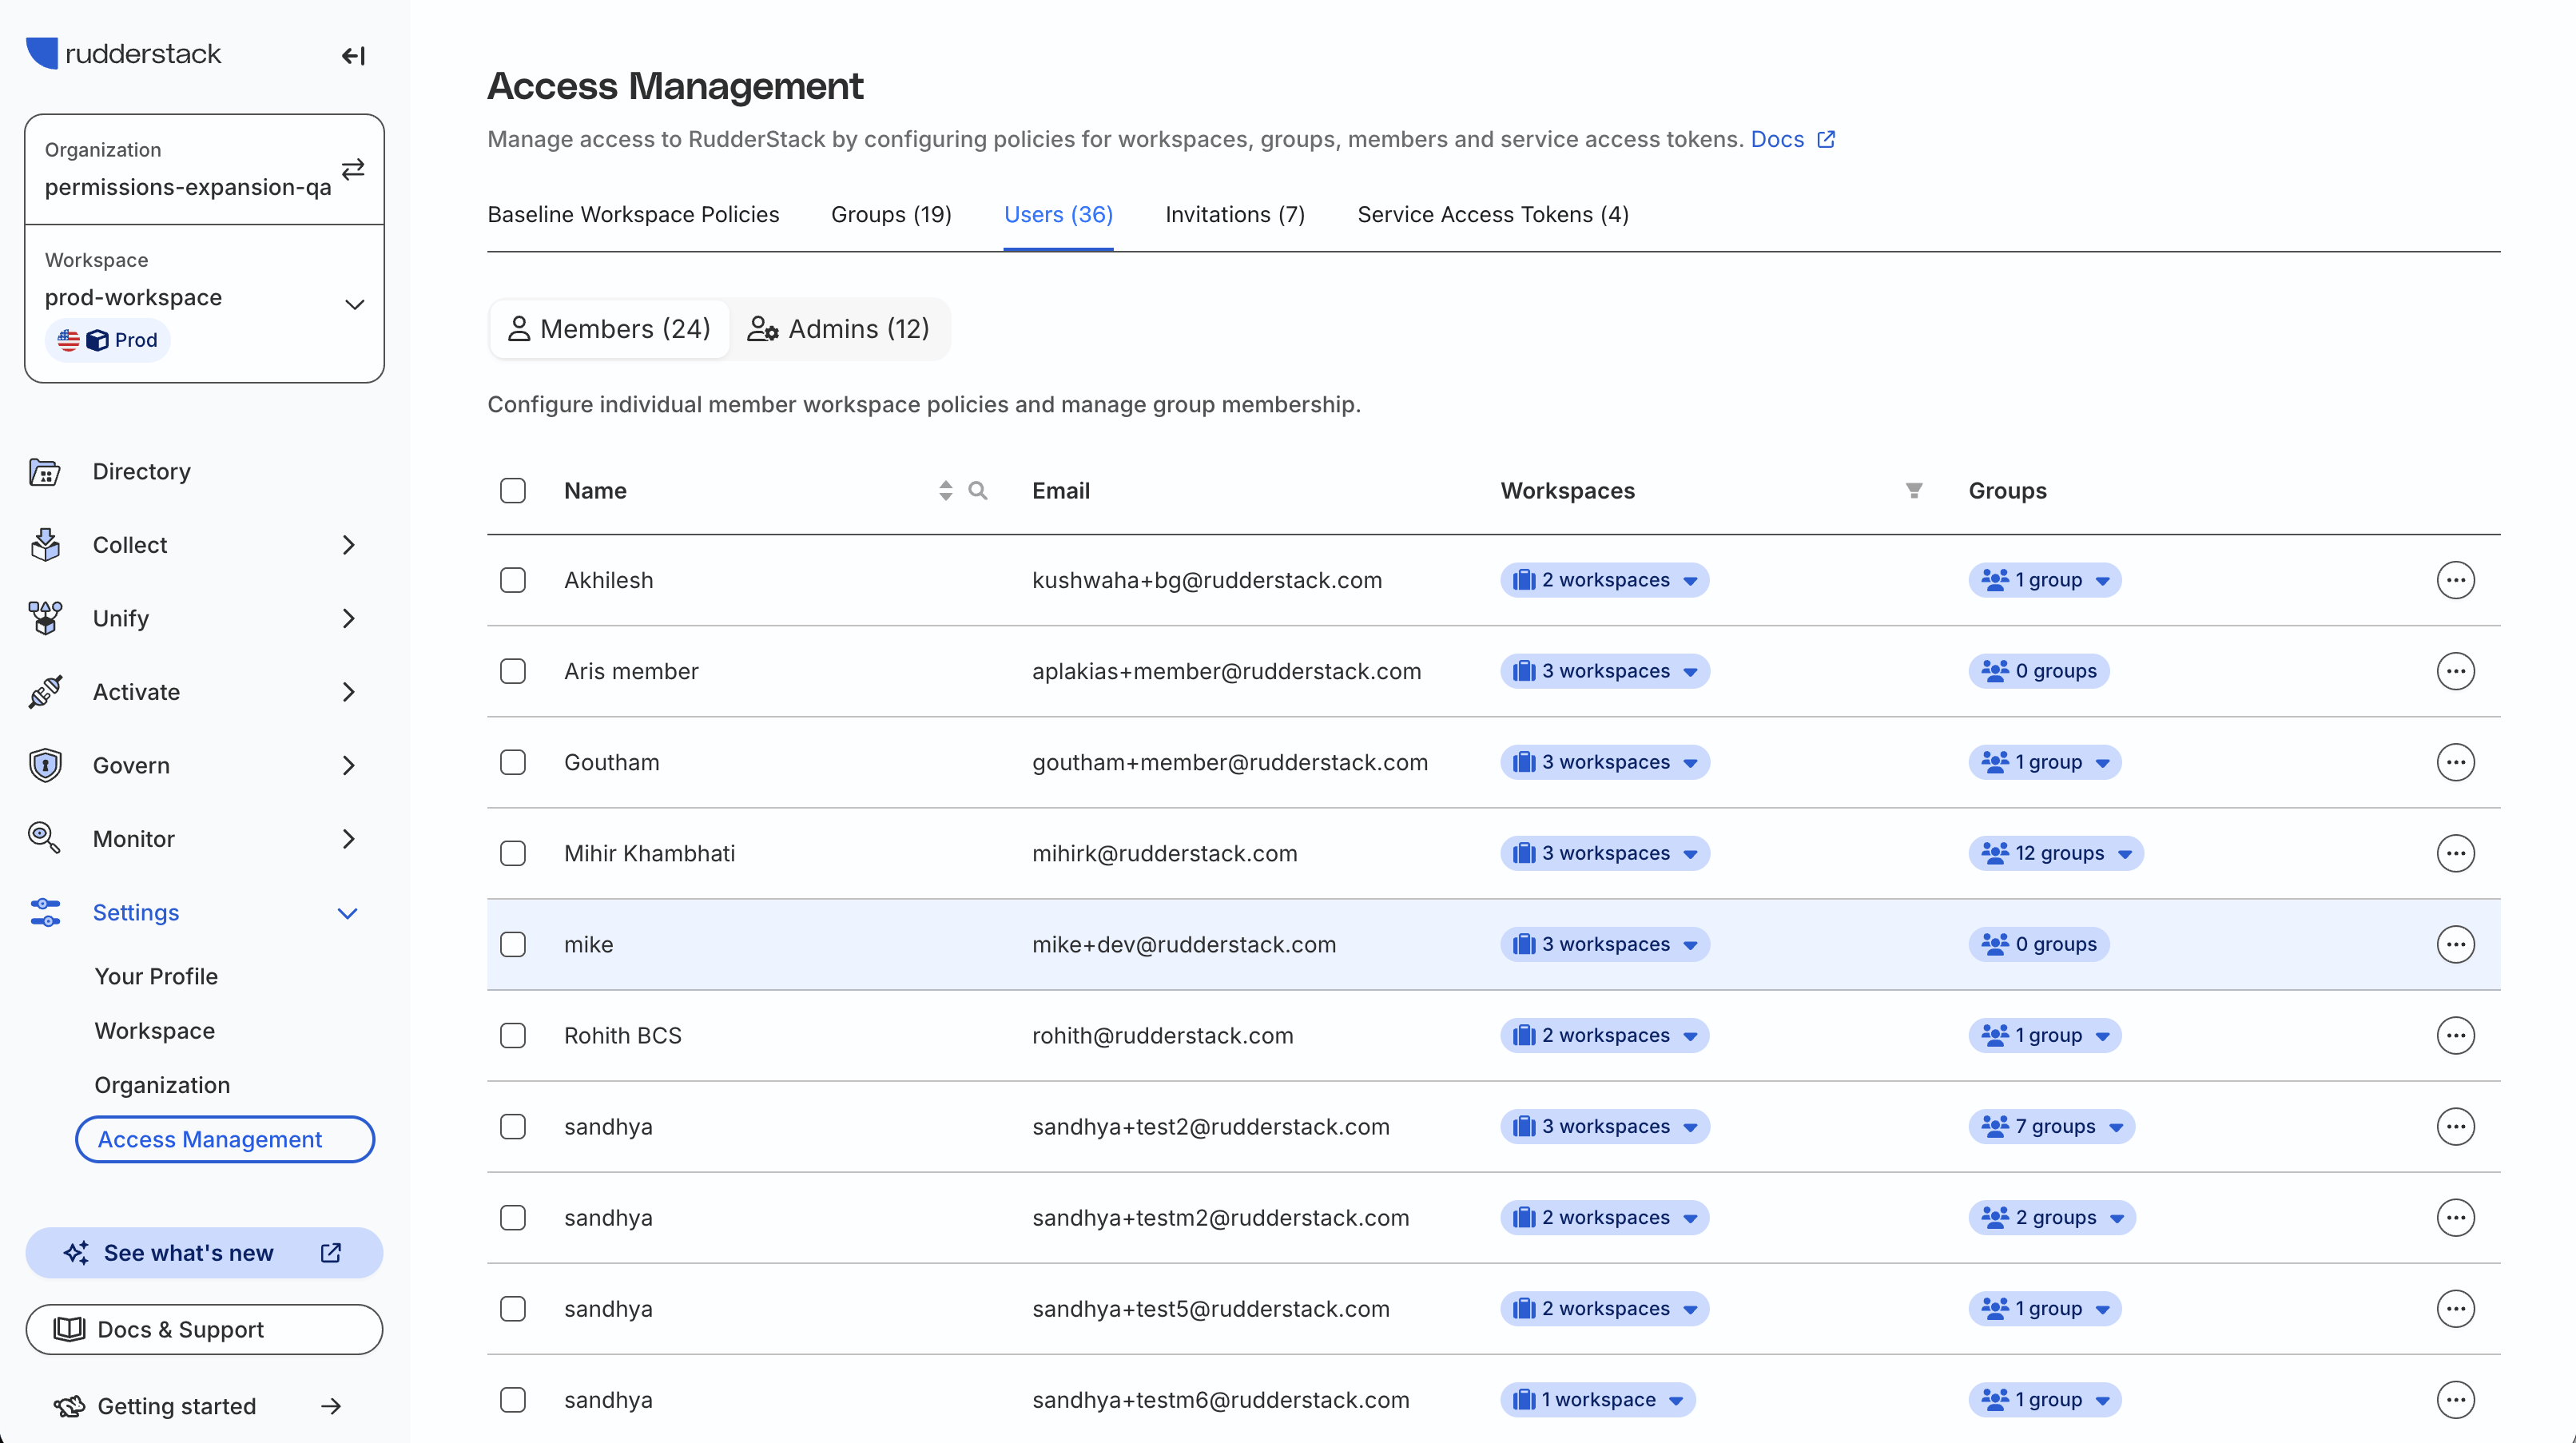Open the more options menu for Akhilesh

(2455, 580)
